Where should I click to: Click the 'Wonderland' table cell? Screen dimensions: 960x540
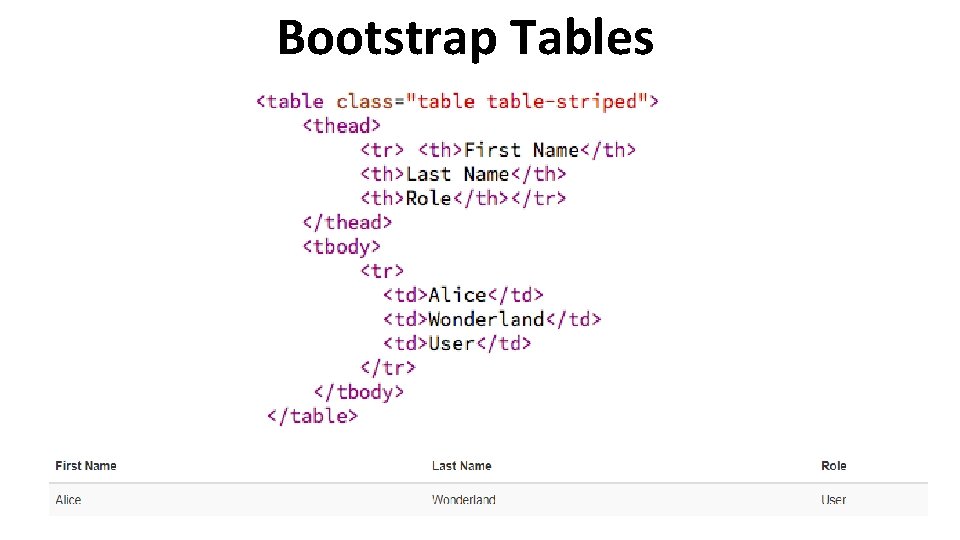pos(463,500)
